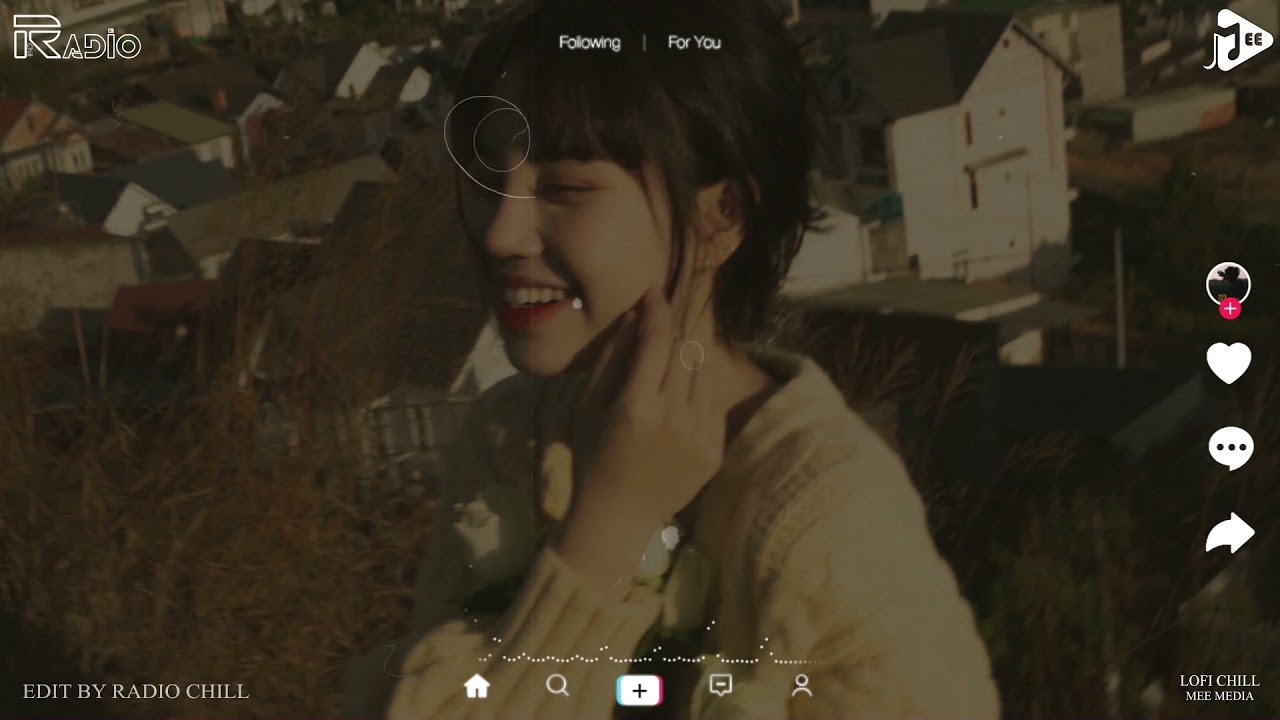Click the LOFI CHILL label

tap(1219, 681)
